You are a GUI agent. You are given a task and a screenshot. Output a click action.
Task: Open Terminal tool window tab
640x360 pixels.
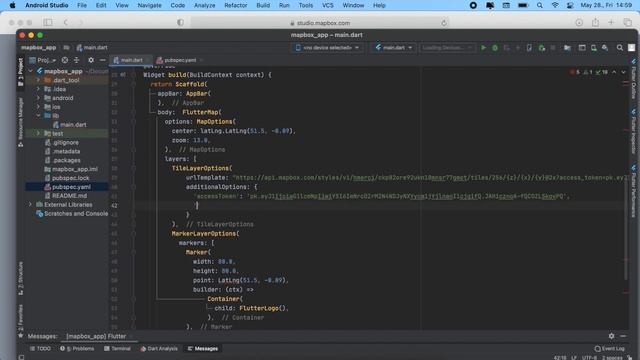pyautogui.click(x=117, y=349)
